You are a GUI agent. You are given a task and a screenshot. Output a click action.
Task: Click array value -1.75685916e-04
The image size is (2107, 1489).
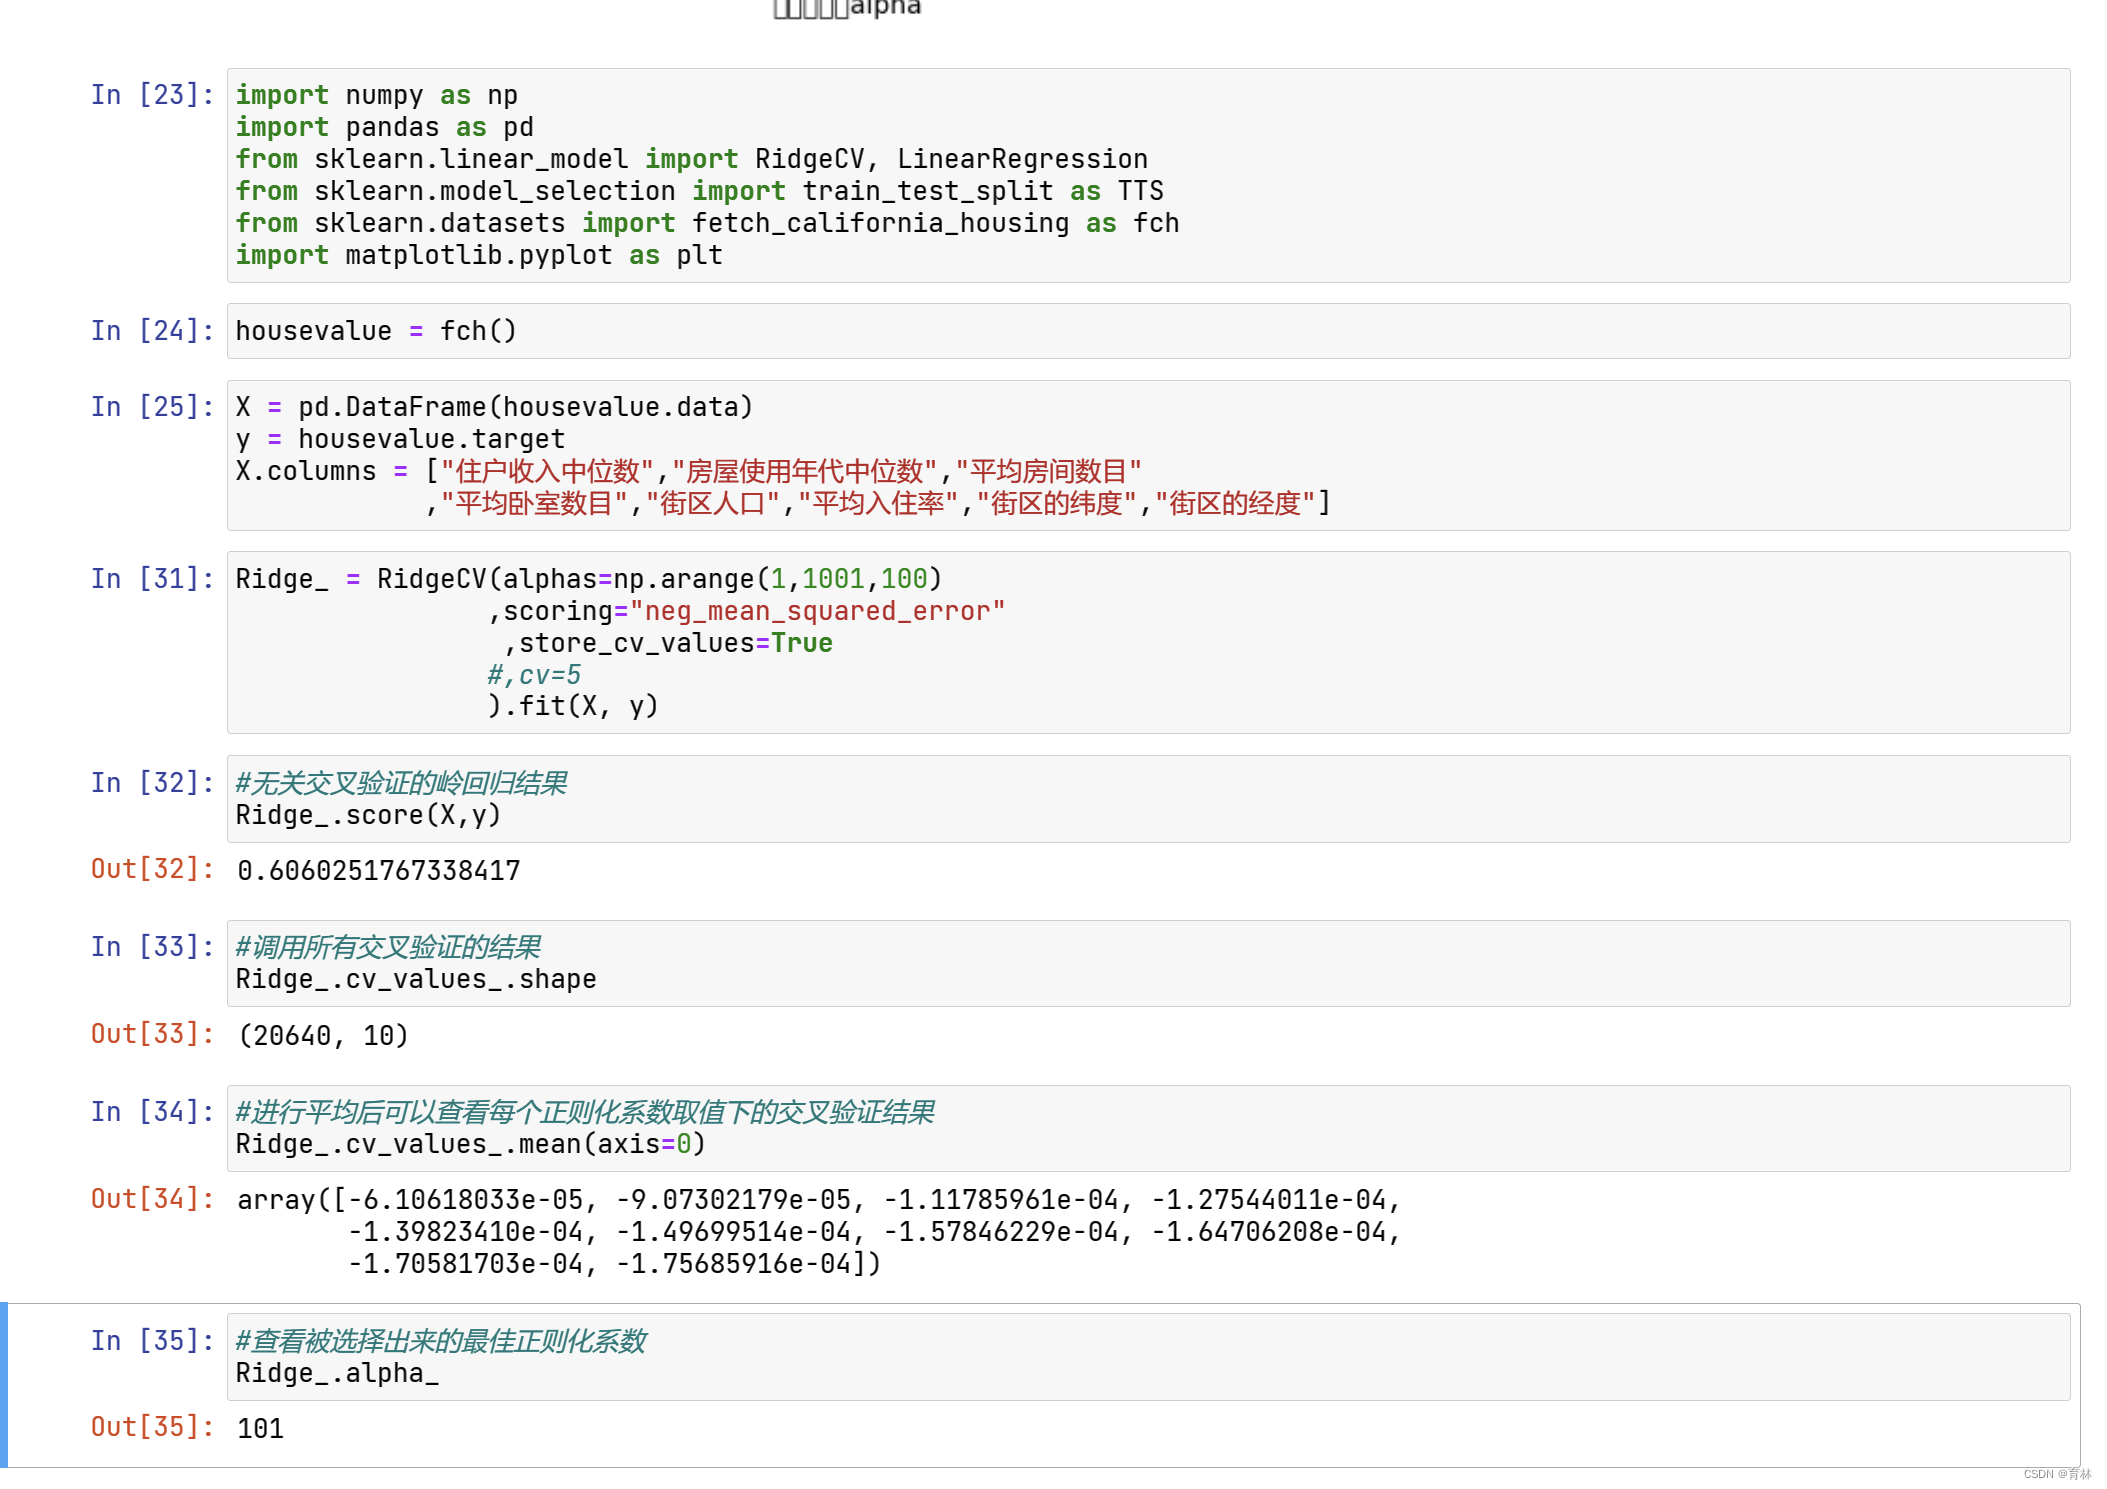coord(733,1264)
